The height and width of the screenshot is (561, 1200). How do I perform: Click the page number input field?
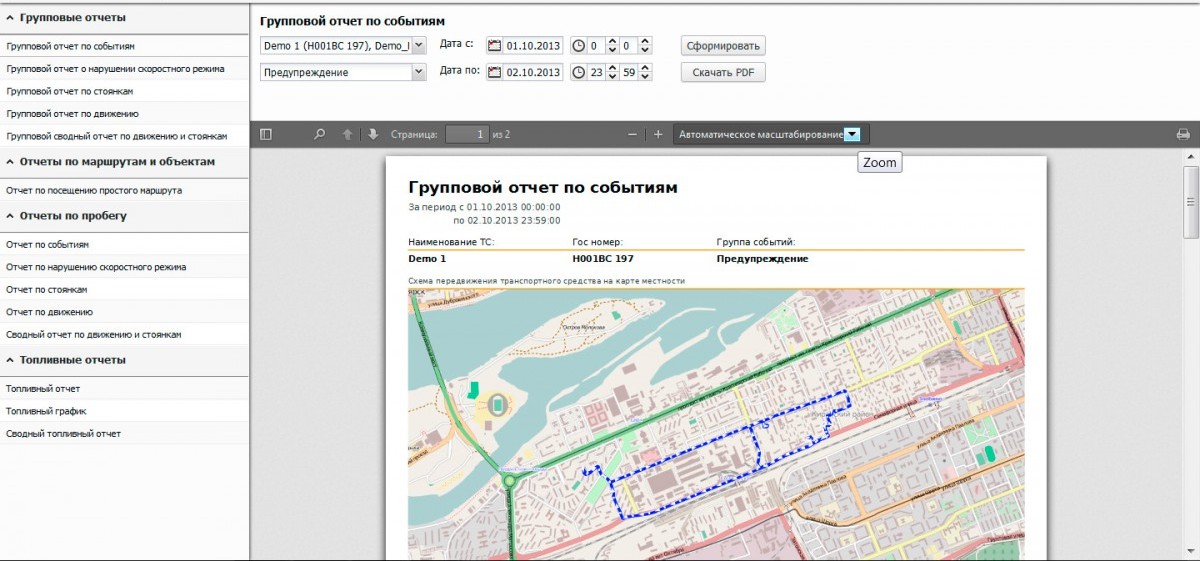[x=467, y=134]
